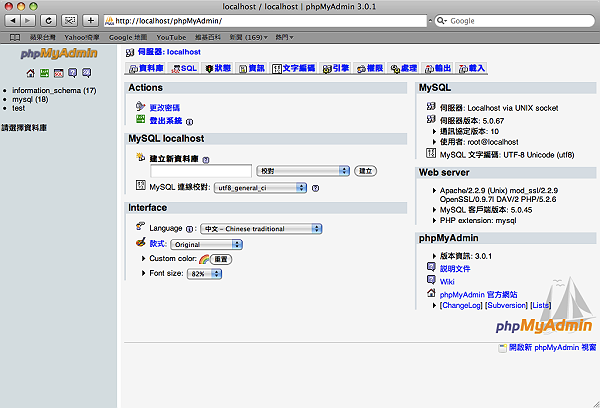Open the 文字編碼 charsets tab

[x=294, y=68]
